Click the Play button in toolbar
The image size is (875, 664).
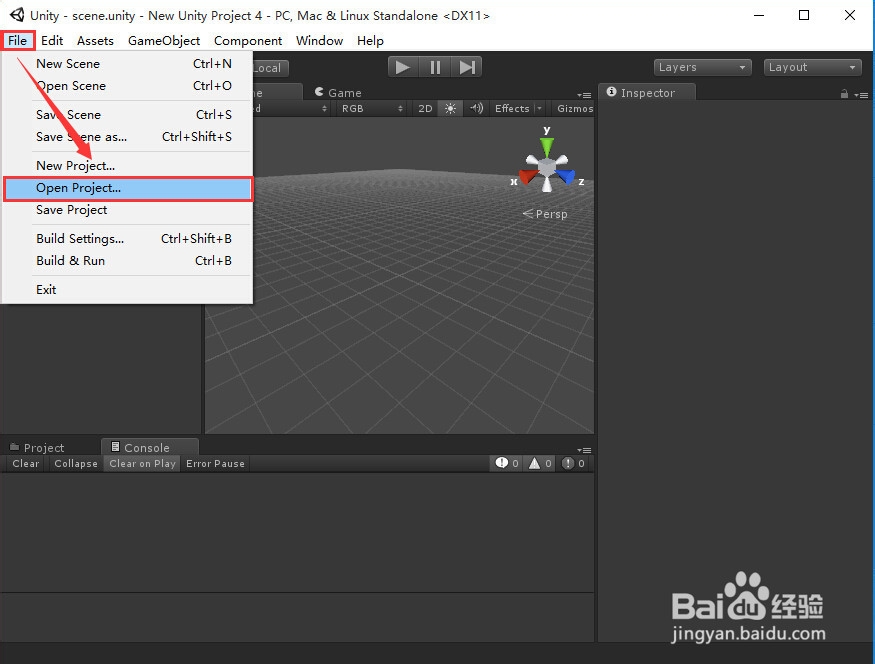point(403,68)
